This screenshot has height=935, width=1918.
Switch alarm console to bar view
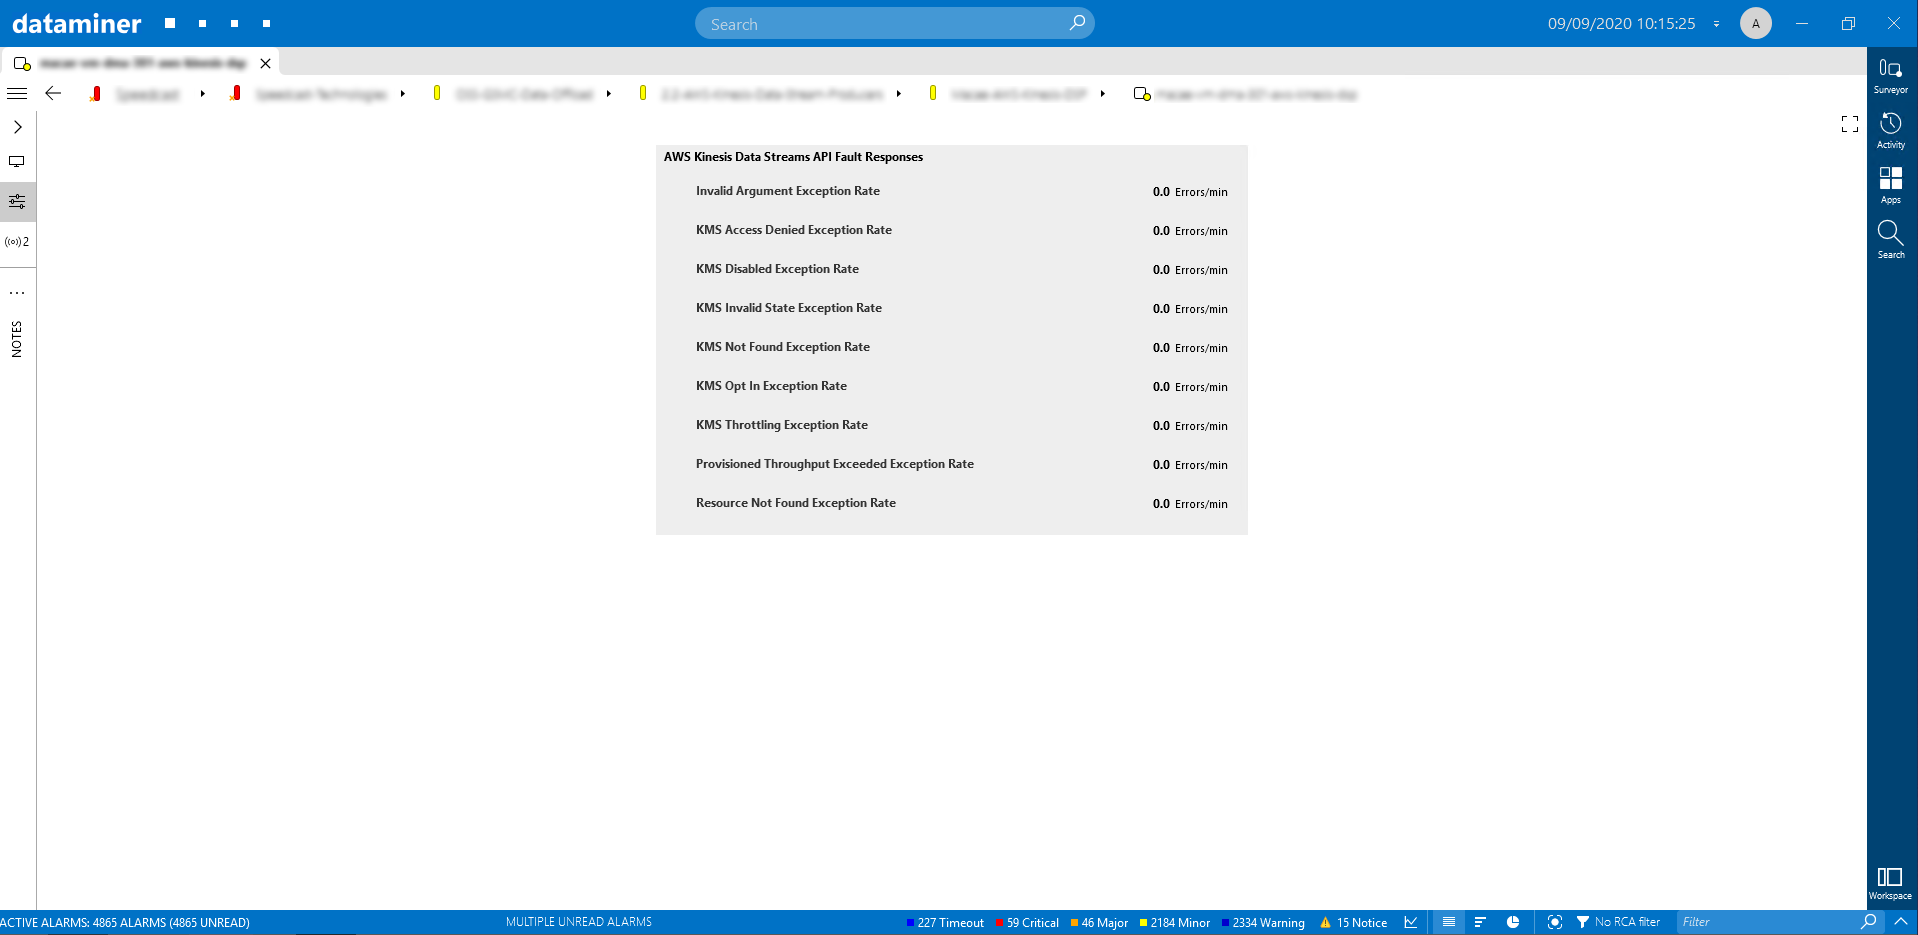[x=1480, y=922]
